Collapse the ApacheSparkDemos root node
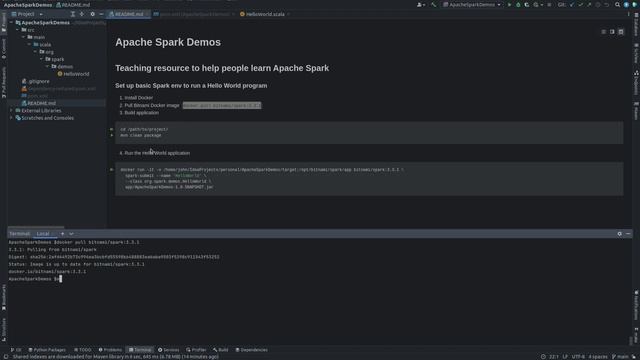The height and width of the screenshot is (360, 640). (11, 22)
